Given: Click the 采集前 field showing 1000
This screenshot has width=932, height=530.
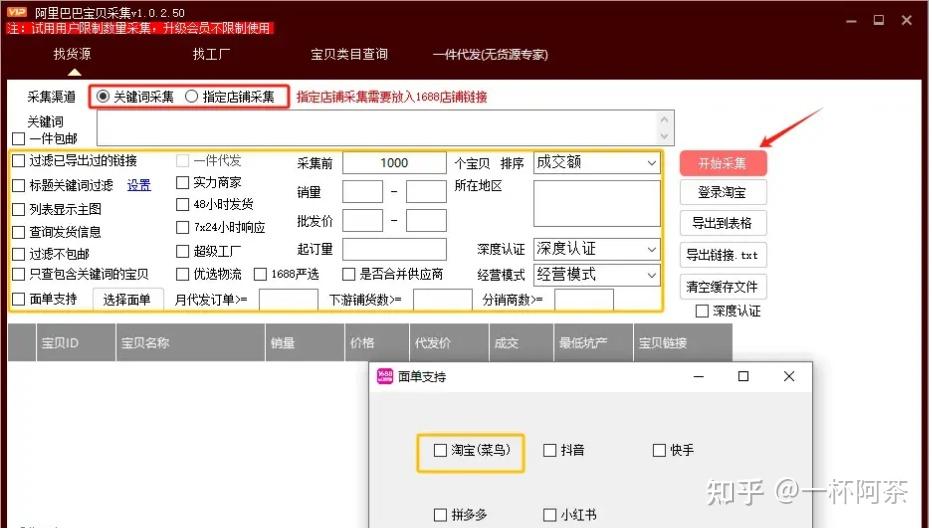Looking at the screenshot, I should point(394,163).
